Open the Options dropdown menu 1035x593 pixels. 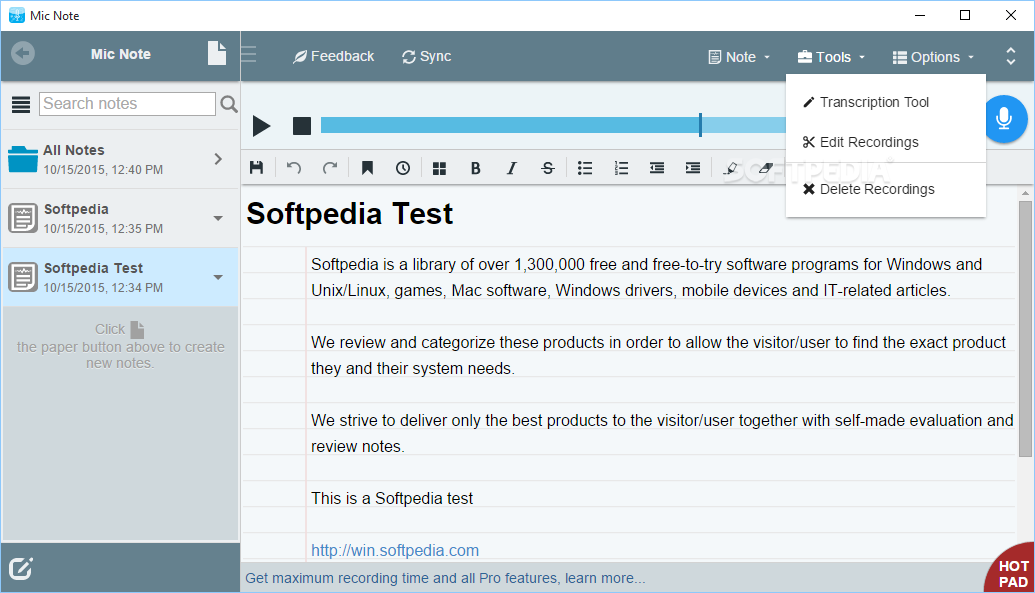tap(933, 57)
